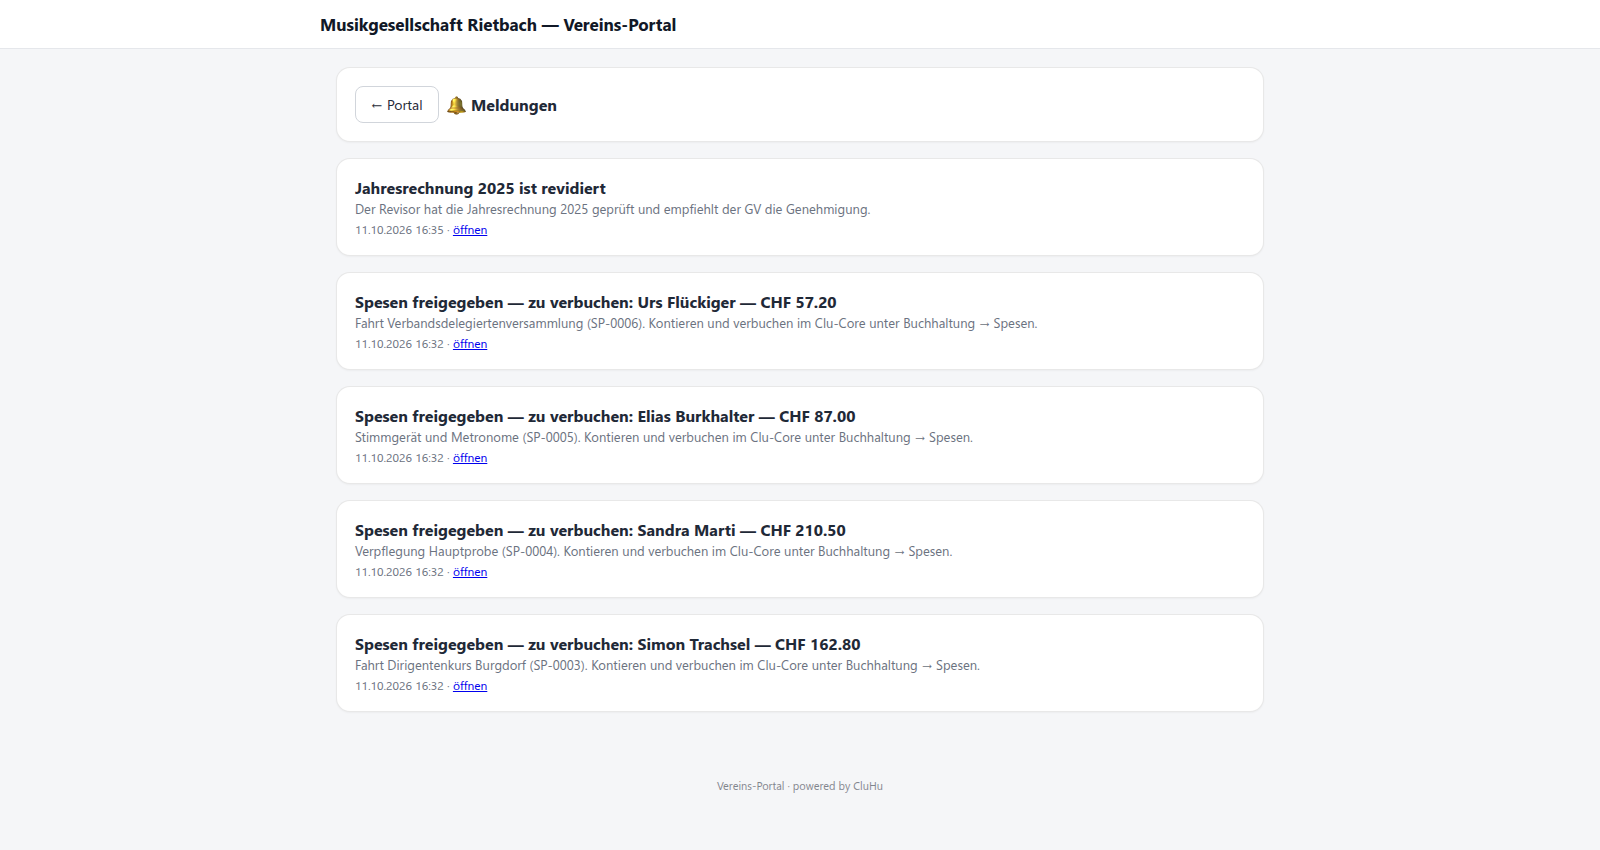Click the SP-0003 Dirigentenkurs Burgdorf description
The image size is (1600, 850).
click(667, 666)
